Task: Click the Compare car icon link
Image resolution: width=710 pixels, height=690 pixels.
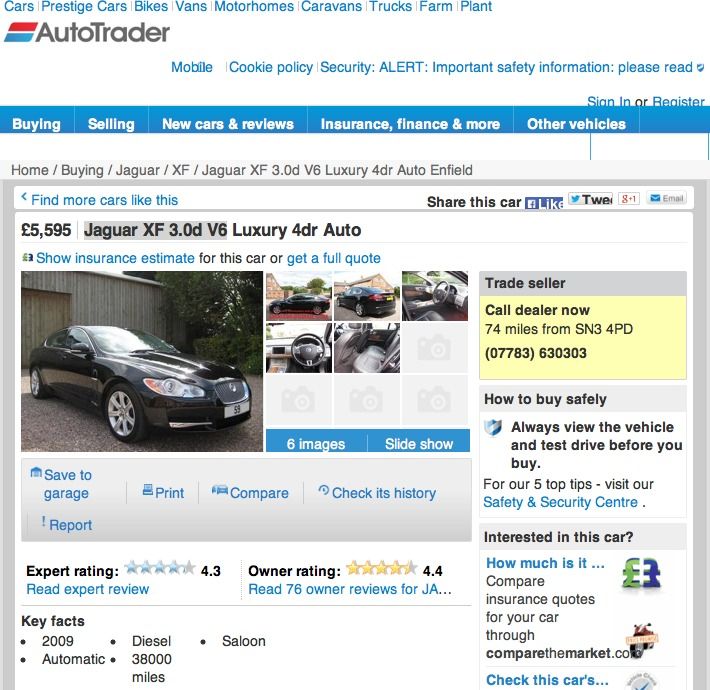Action: click(250, 492)
